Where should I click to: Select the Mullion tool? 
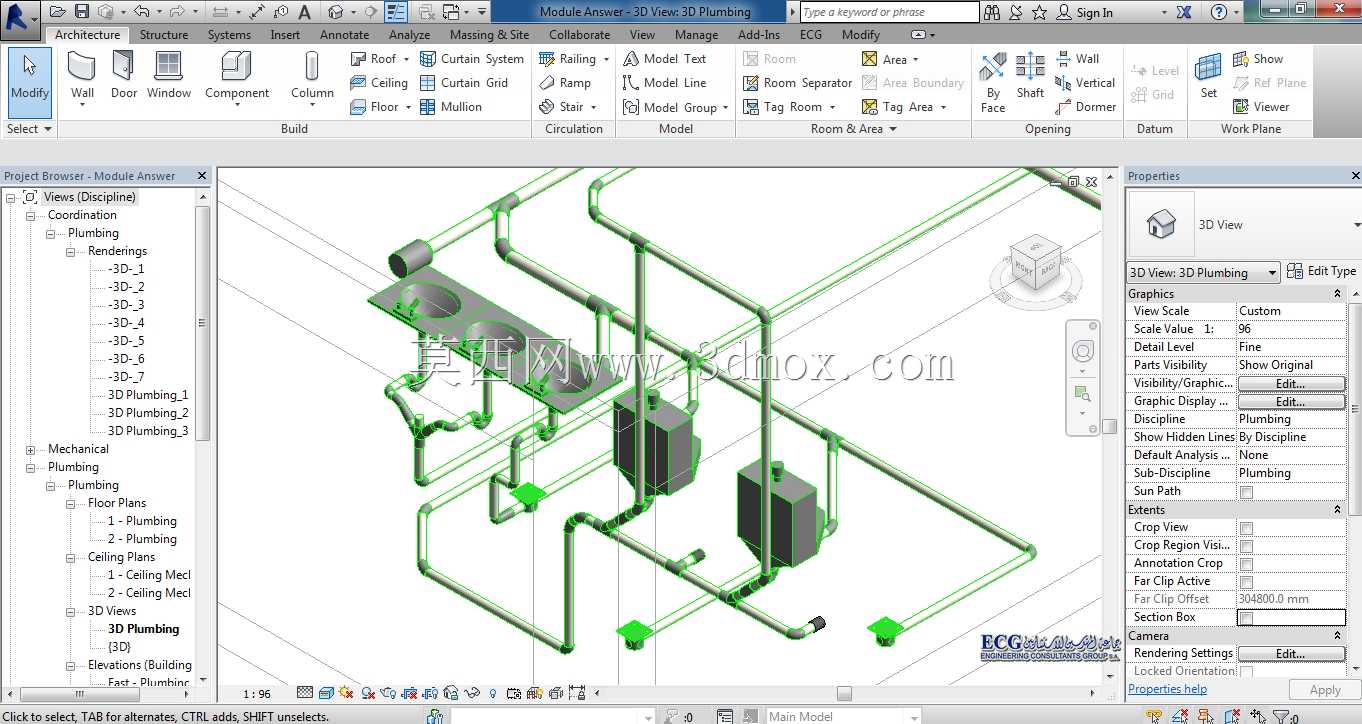451,107
